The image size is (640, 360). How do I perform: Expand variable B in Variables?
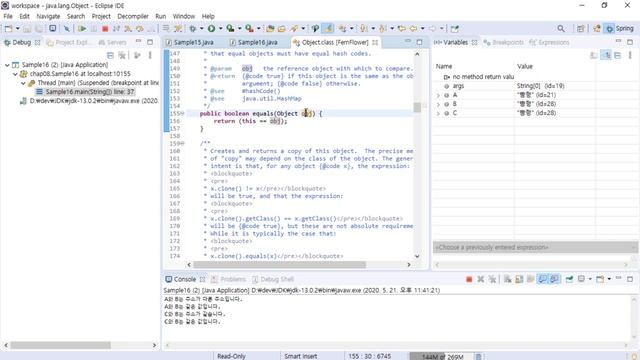439,104
